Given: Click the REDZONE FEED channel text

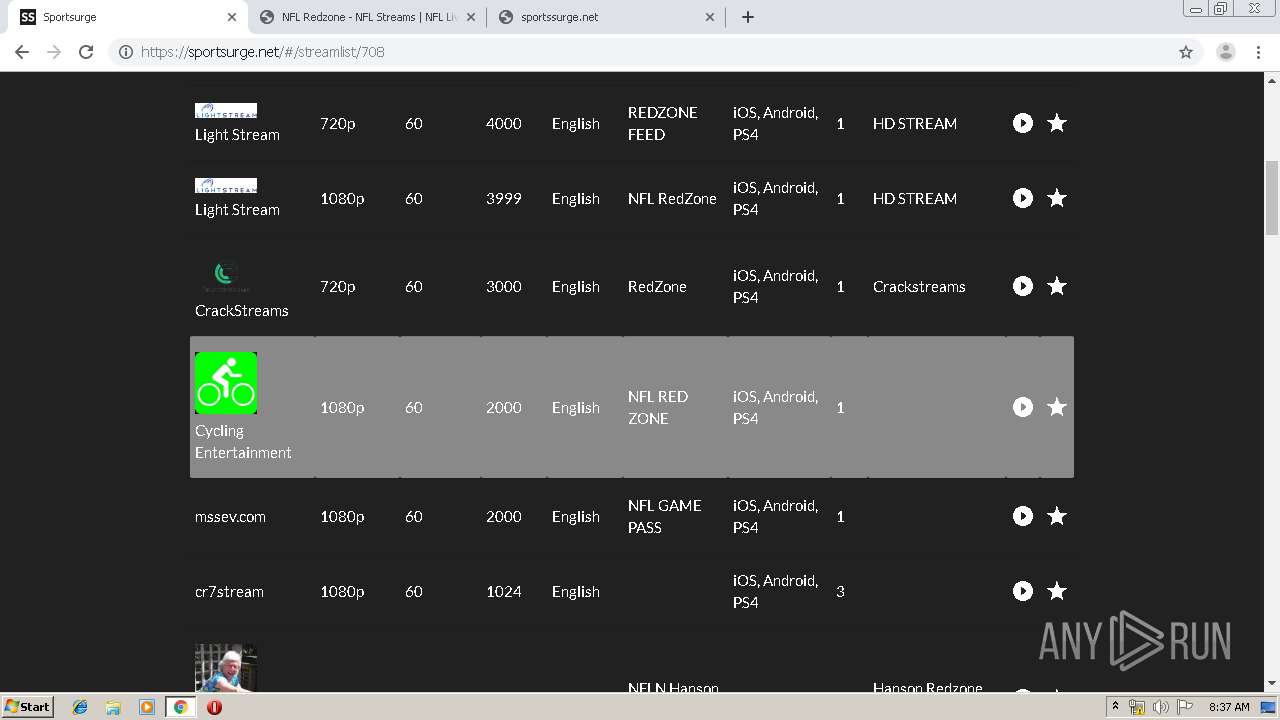Looking at the screenshot, I should tap(663, 123).
